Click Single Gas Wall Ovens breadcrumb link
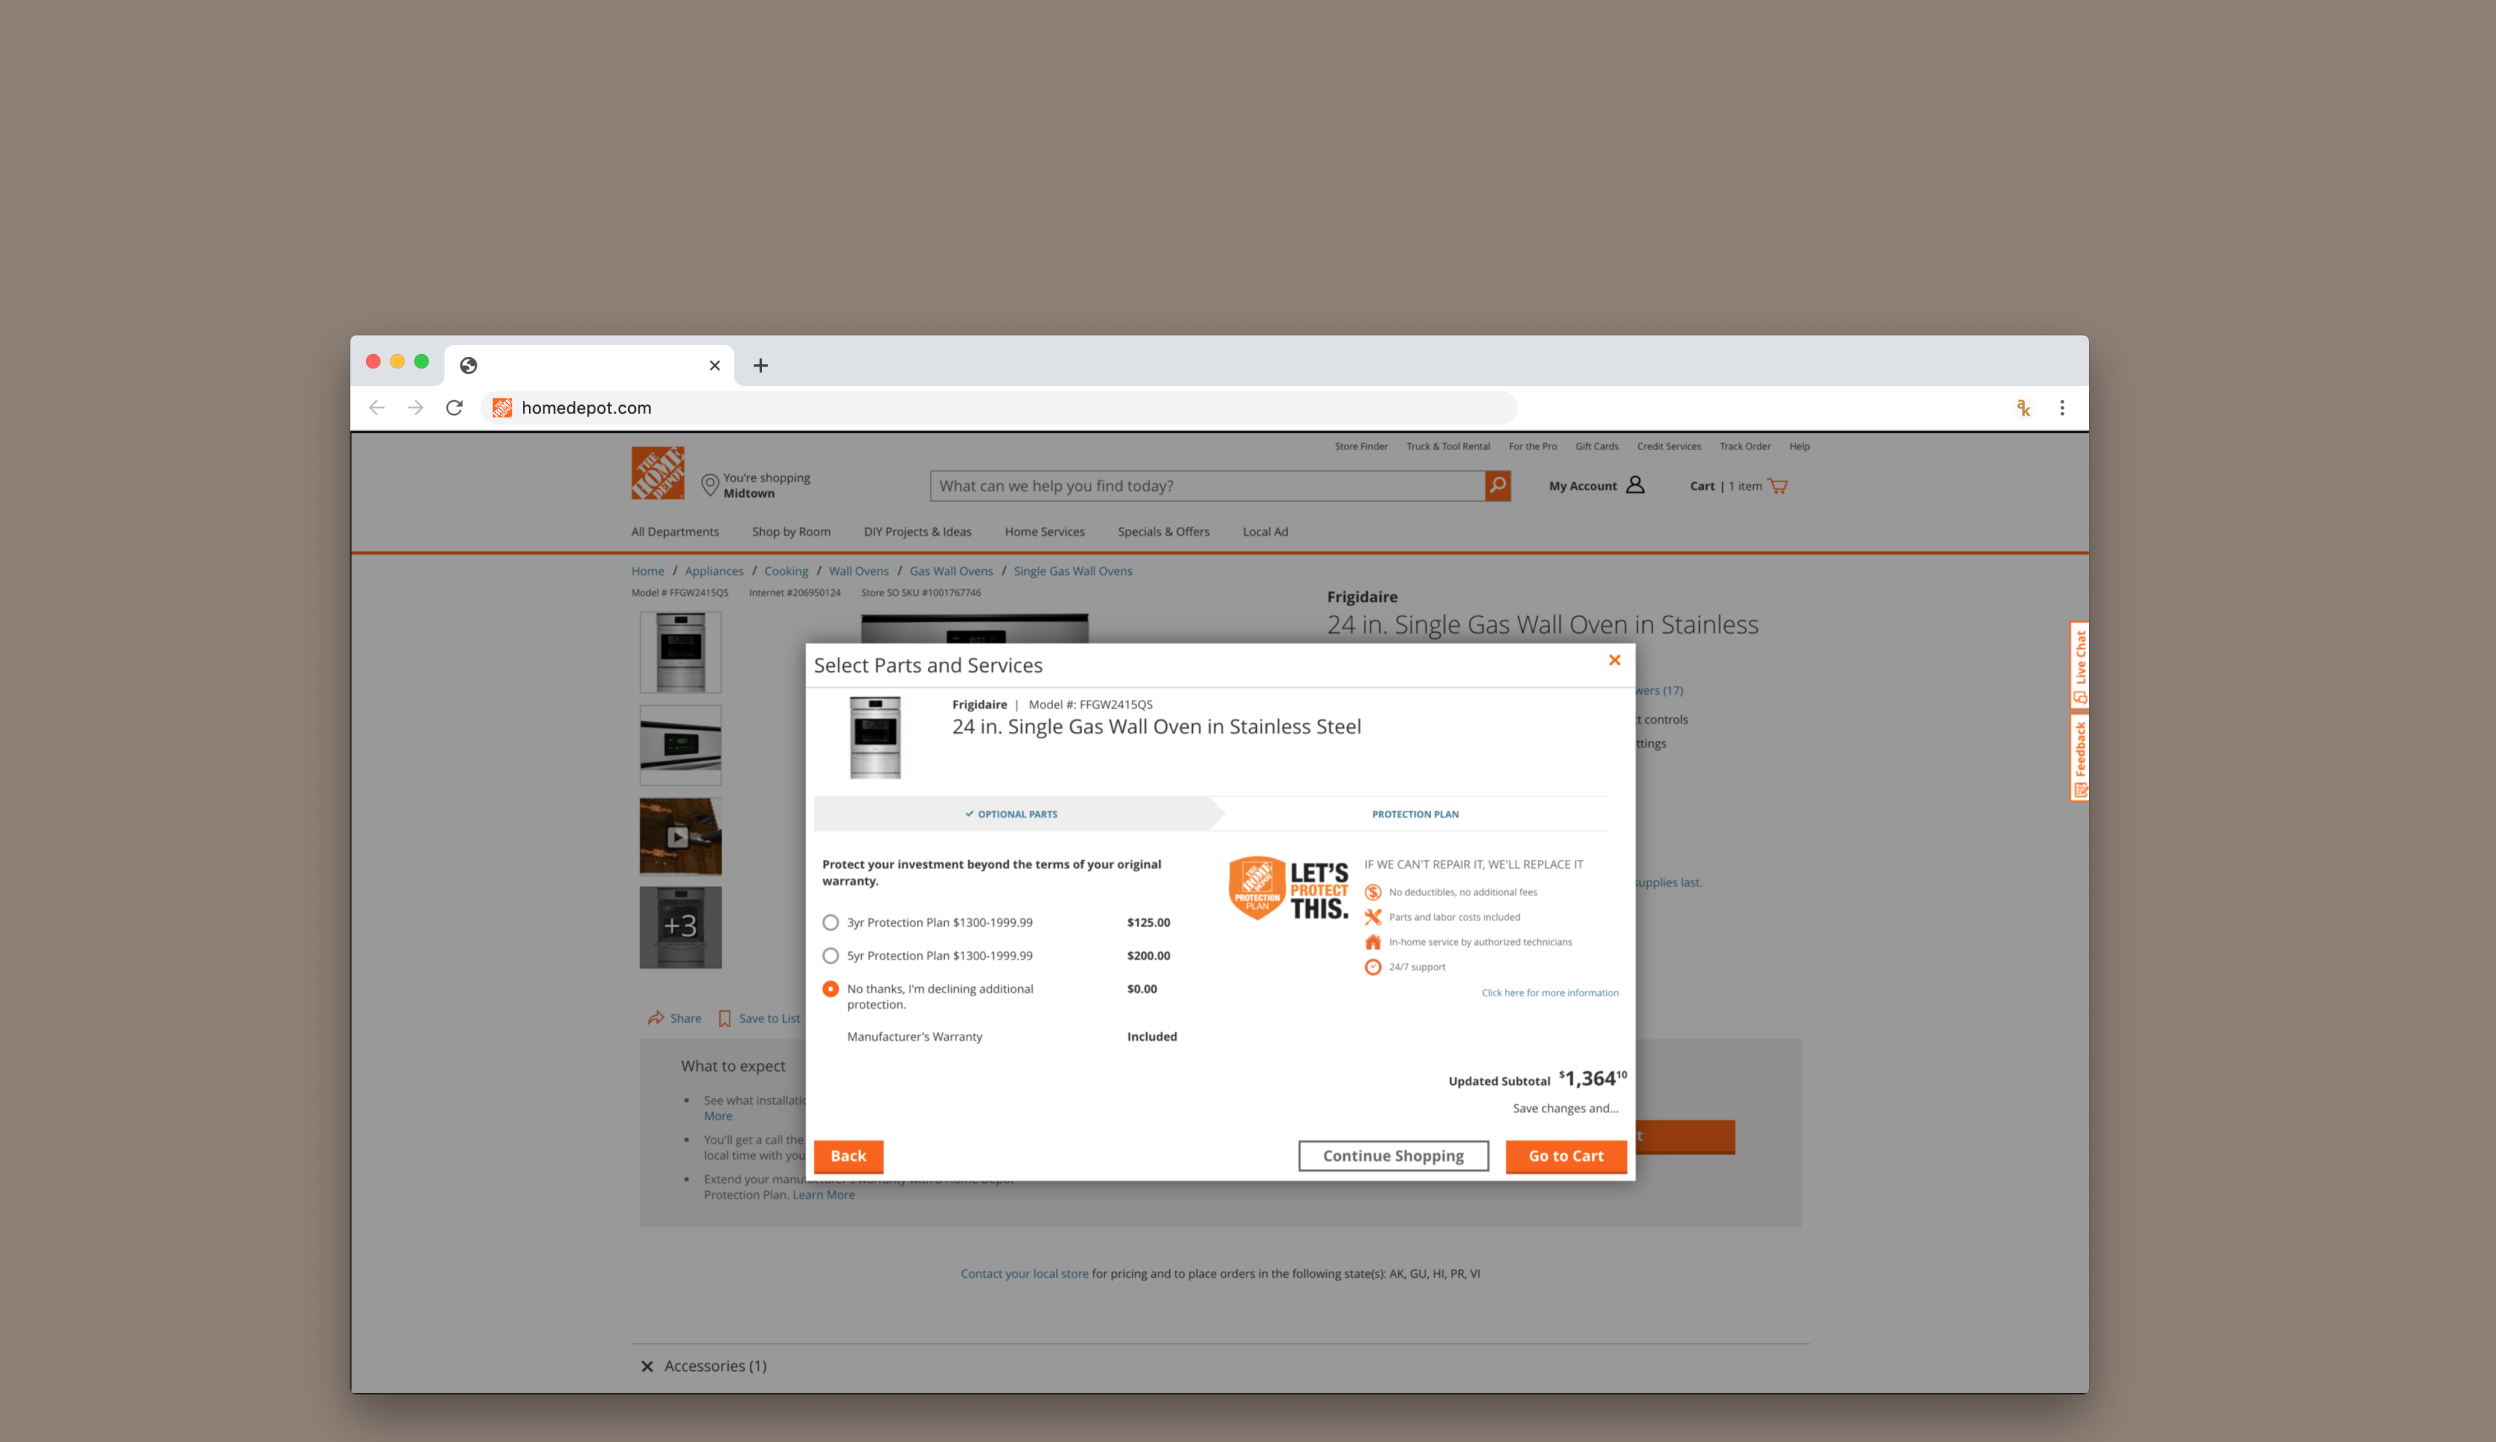The width and height of the screenshot is (2496, 1442). coord(1073,571)
